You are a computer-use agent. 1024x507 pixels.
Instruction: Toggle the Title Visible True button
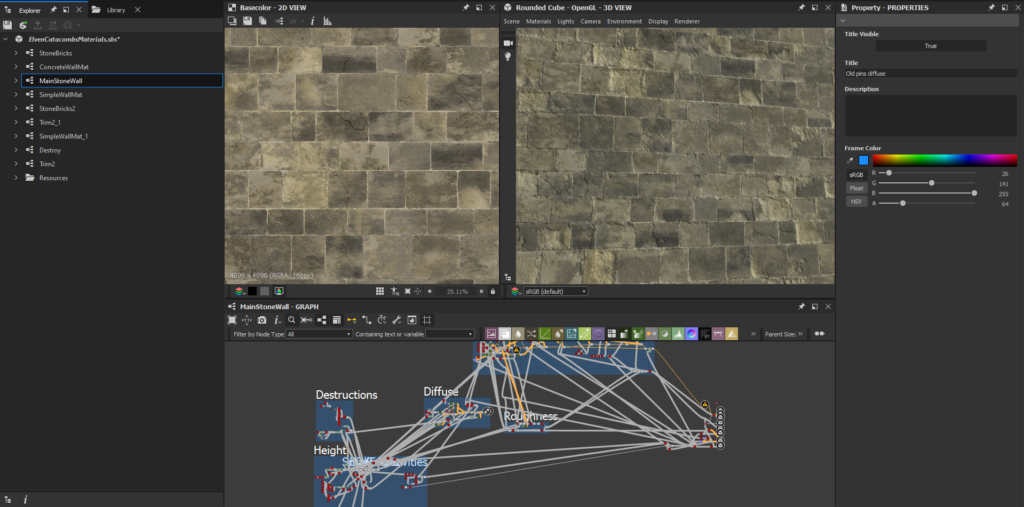click(x=930, y=46)
